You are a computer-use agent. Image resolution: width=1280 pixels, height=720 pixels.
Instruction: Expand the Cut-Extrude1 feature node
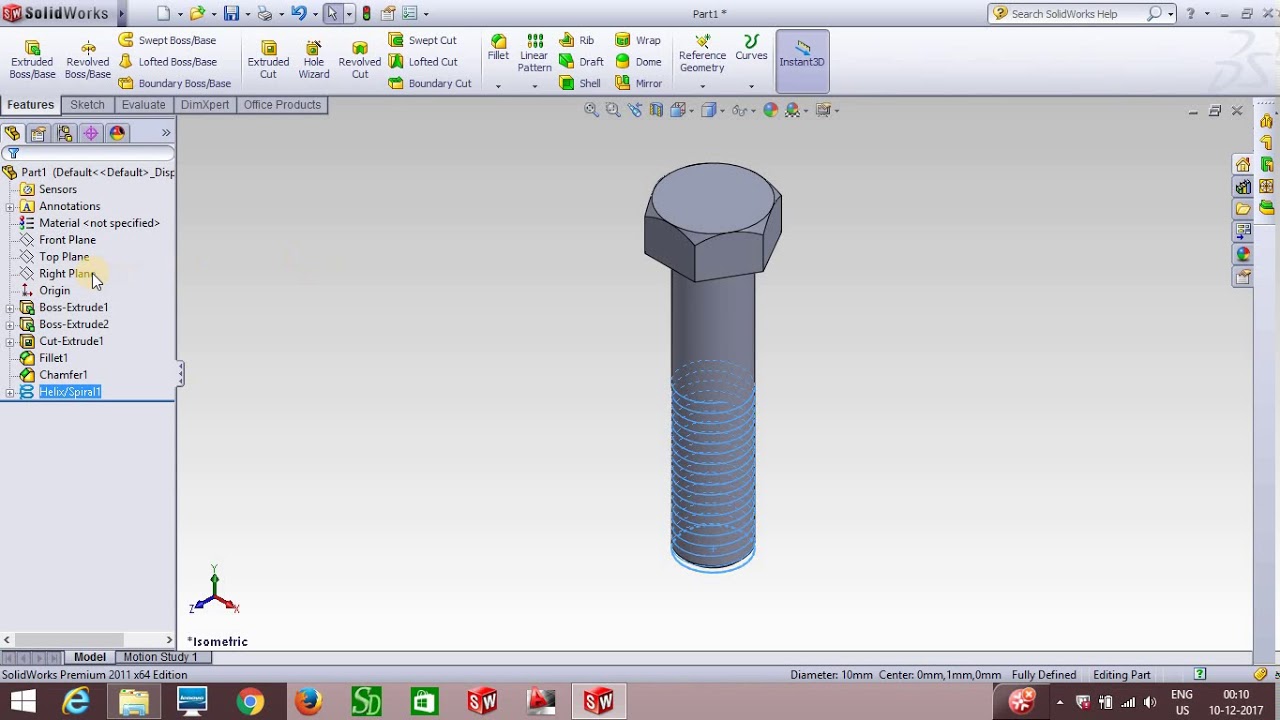(10, 342)
